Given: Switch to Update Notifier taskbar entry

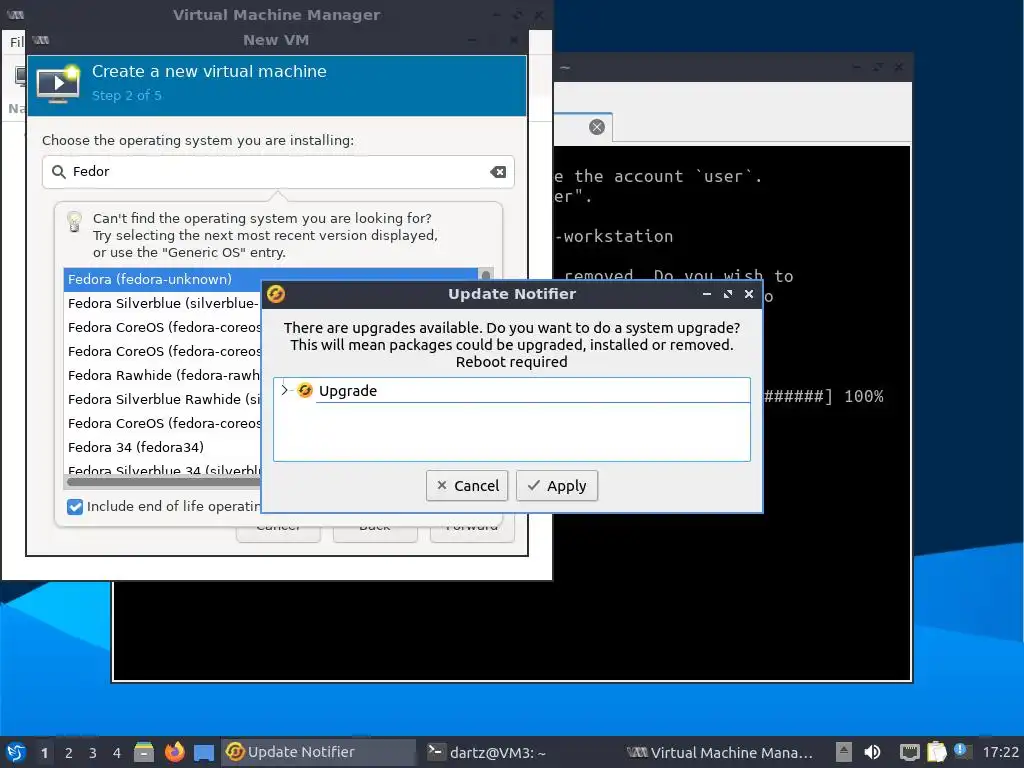Looking at the screenshot, I should pos(319,752).
